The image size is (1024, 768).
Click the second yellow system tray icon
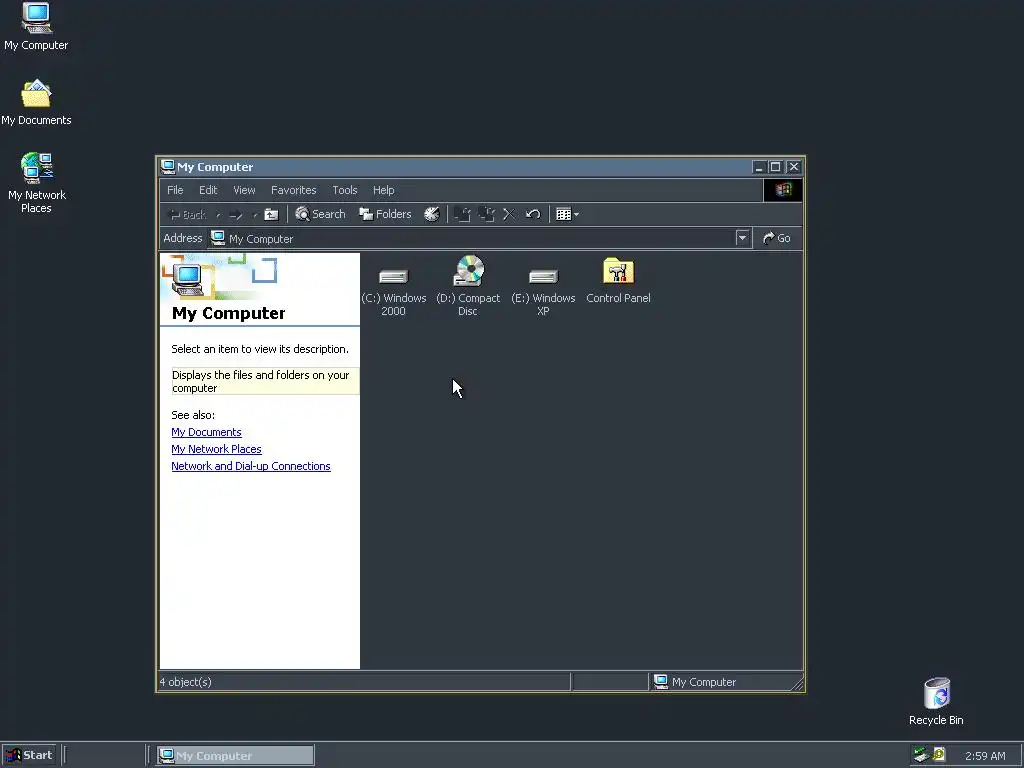point(939,754)
